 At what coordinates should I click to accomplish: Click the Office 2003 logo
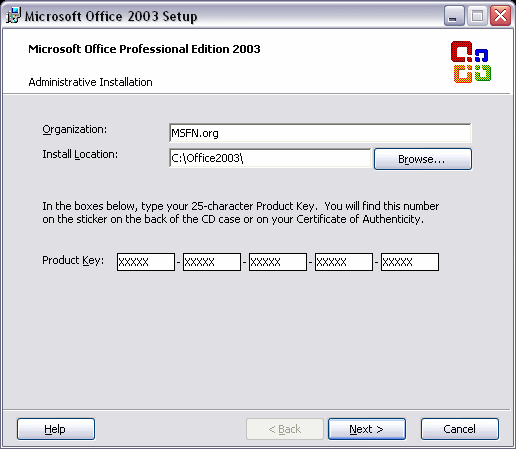471,62
